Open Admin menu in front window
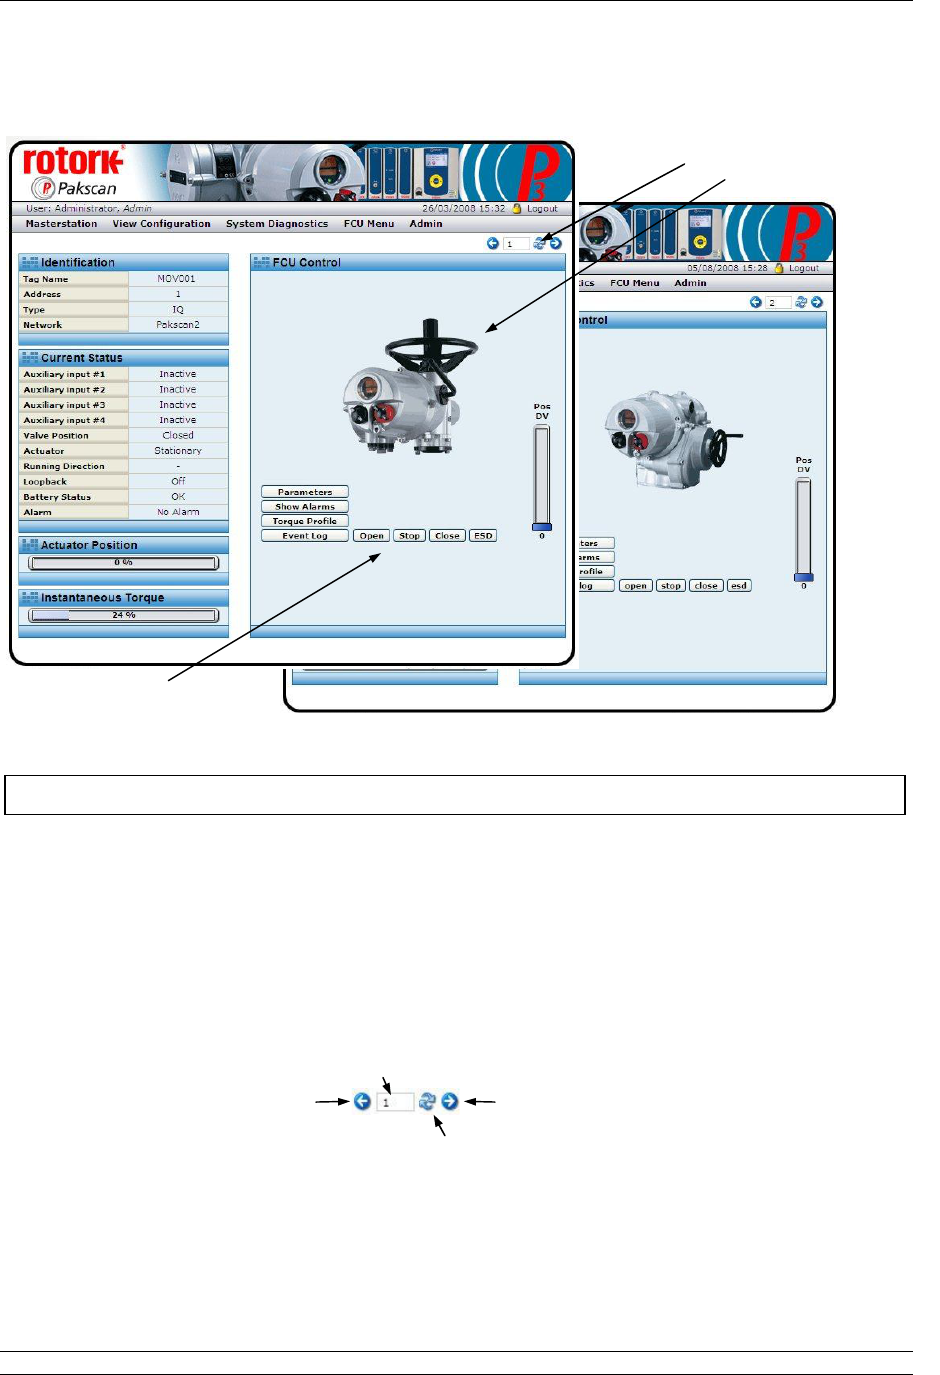The image size is (940, 1375). coord(426,224)
